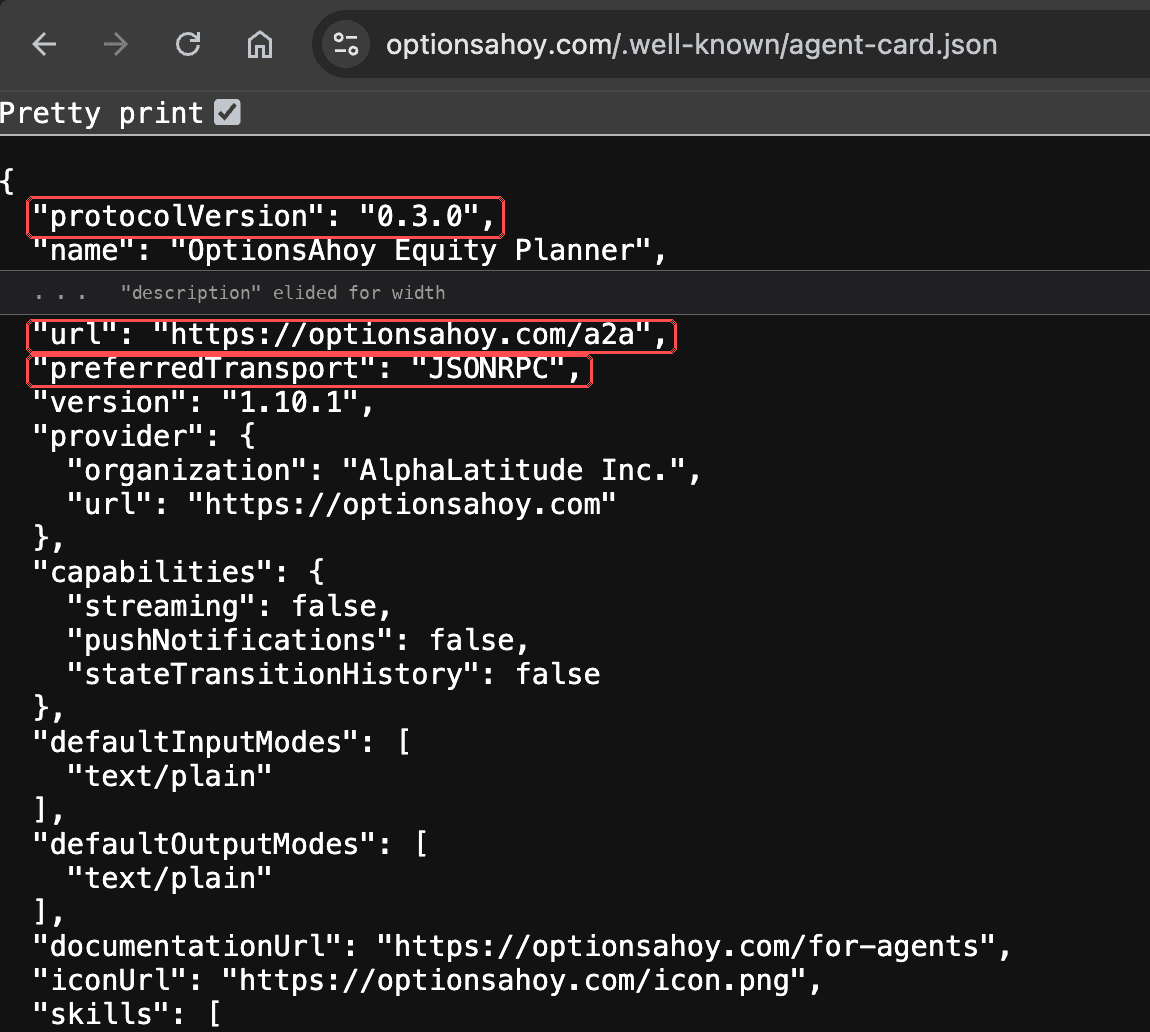This screenshot has height=1032, width=1150.
Task: Select the "streaming": false line
Action: pyautogui.click(x=229, y=607)
